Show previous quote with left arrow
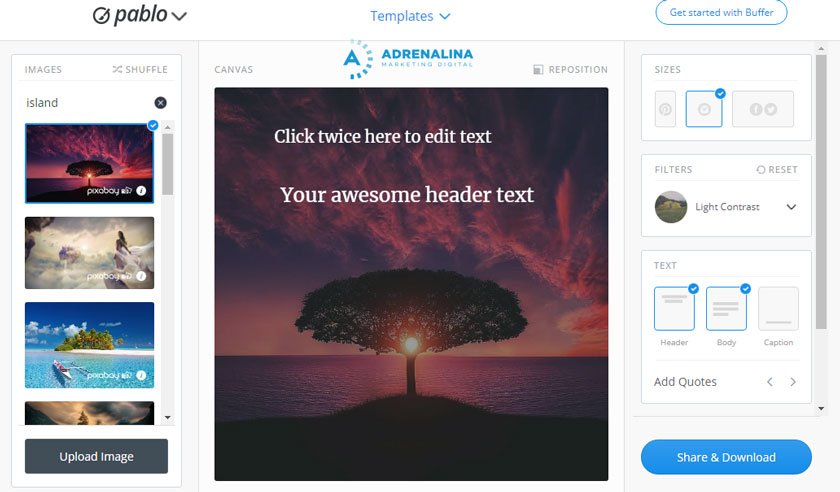This screenshot has width=840, height=492. (x=770, y=382)
